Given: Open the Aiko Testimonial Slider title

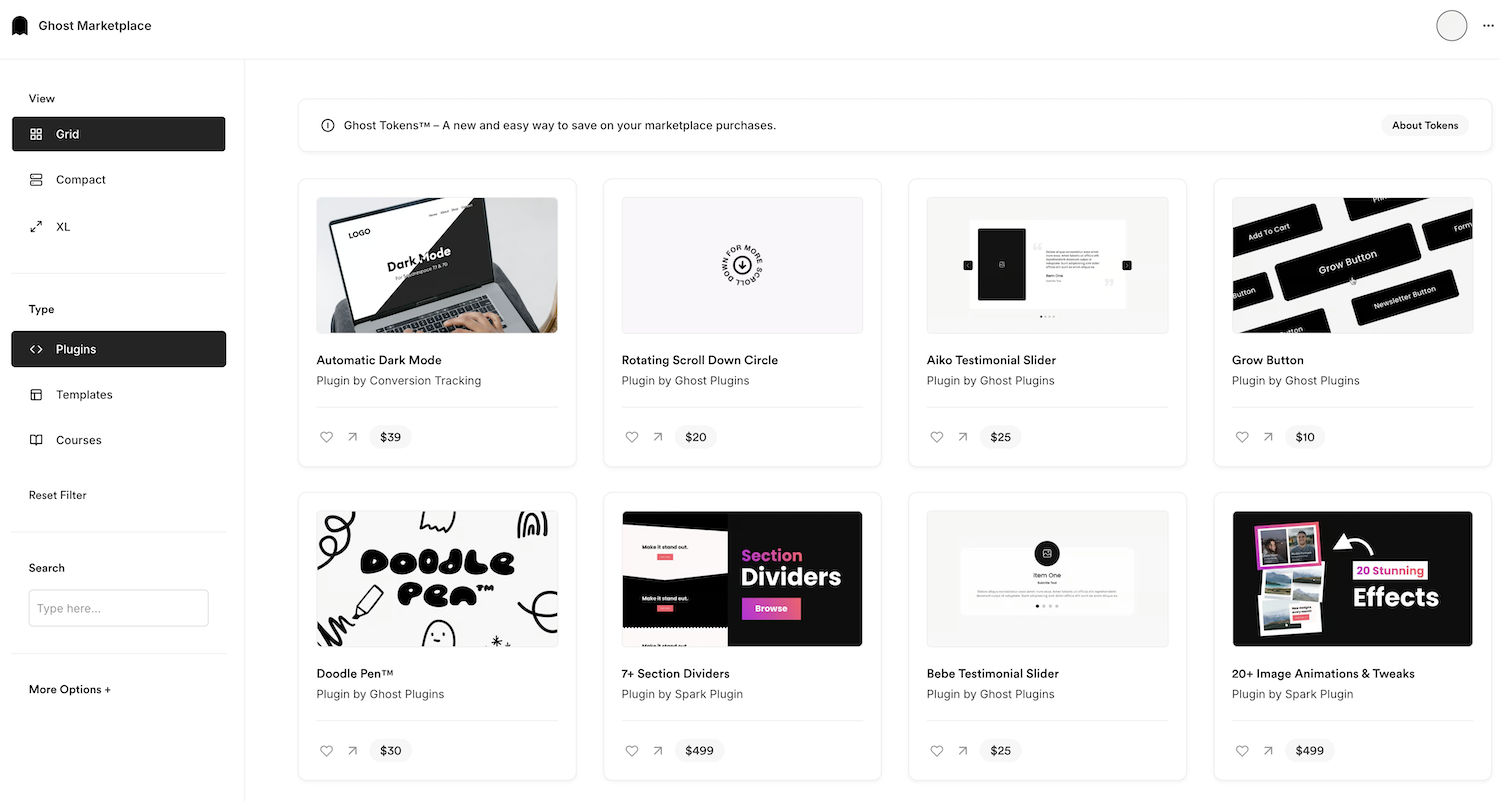Looking at the screenshot, I should (991, 360).
